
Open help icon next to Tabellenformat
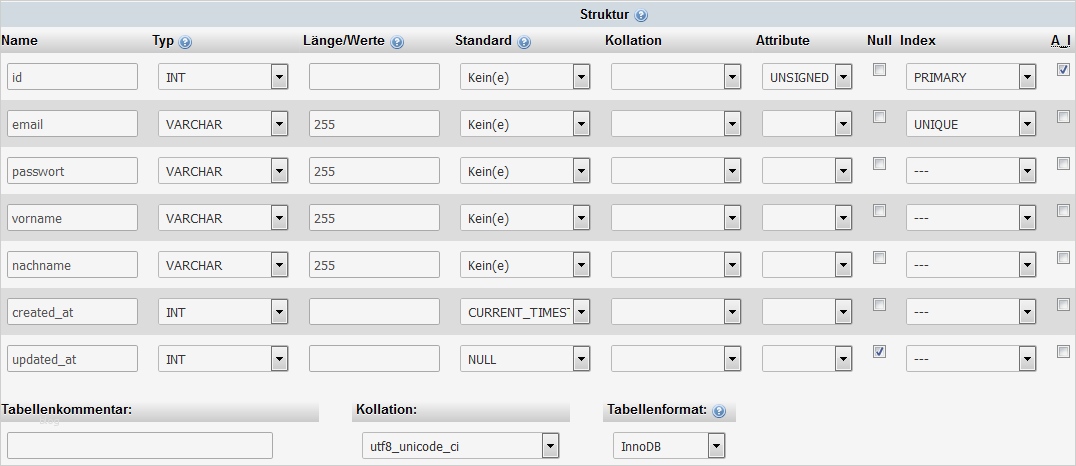coord(719,411)
